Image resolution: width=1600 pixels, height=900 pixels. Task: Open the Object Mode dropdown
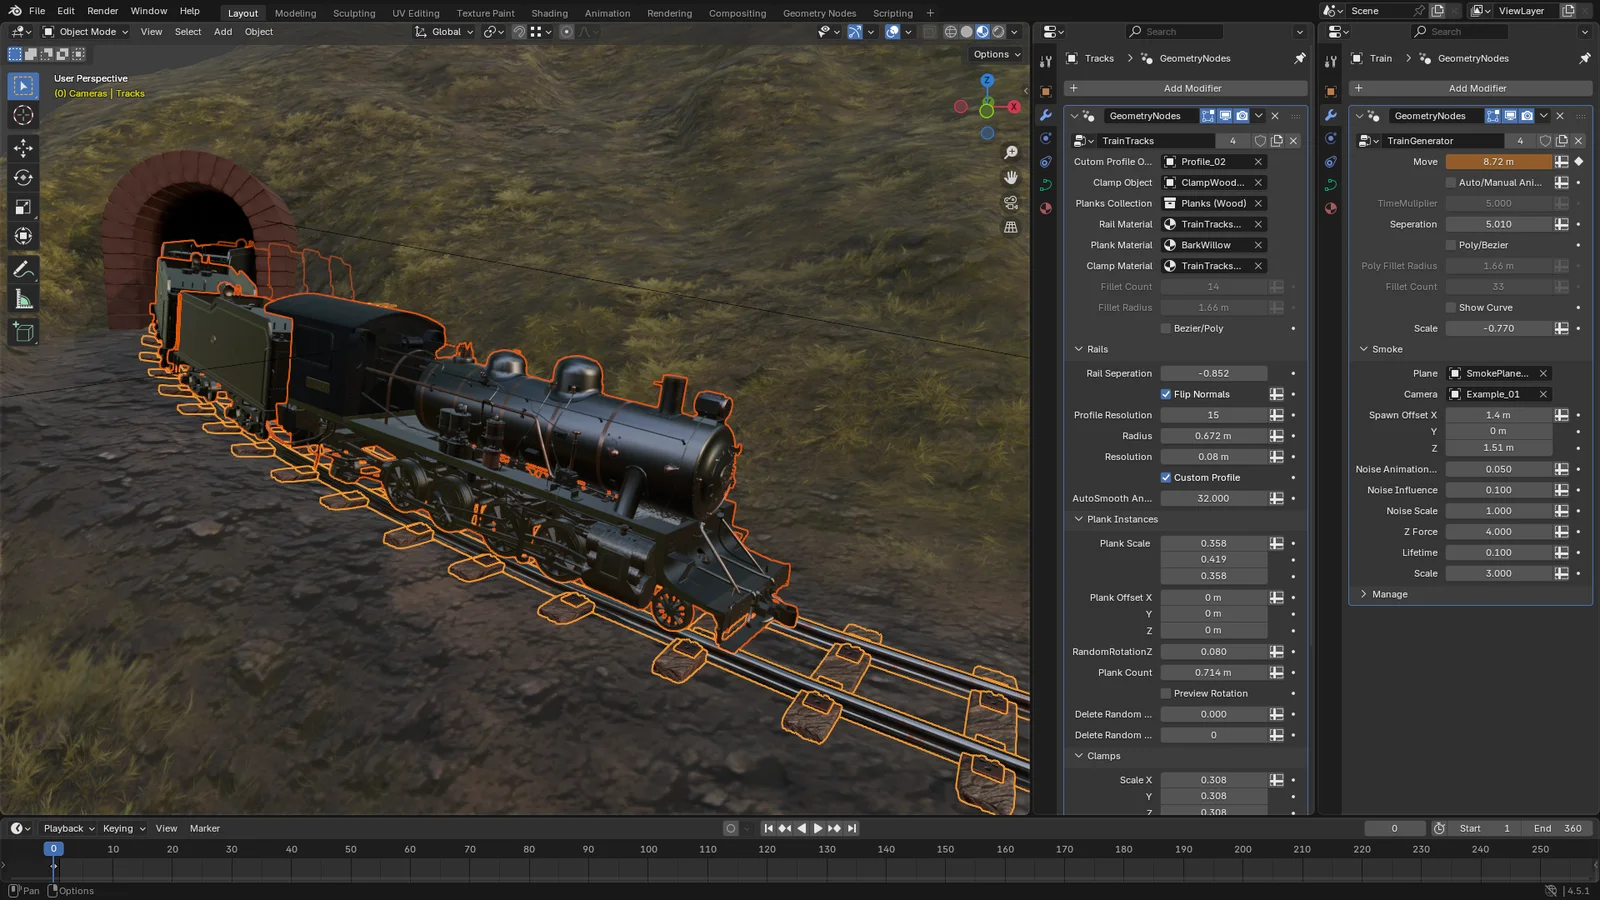point(85,31)
